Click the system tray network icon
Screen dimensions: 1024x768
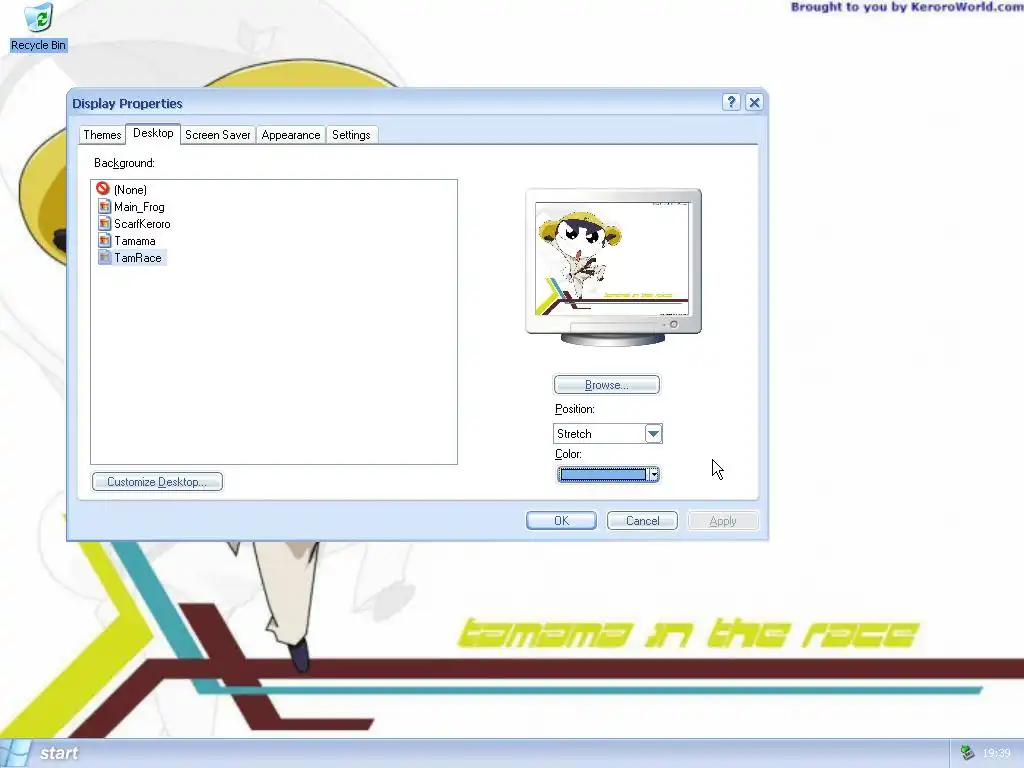(x=967, y=753)
